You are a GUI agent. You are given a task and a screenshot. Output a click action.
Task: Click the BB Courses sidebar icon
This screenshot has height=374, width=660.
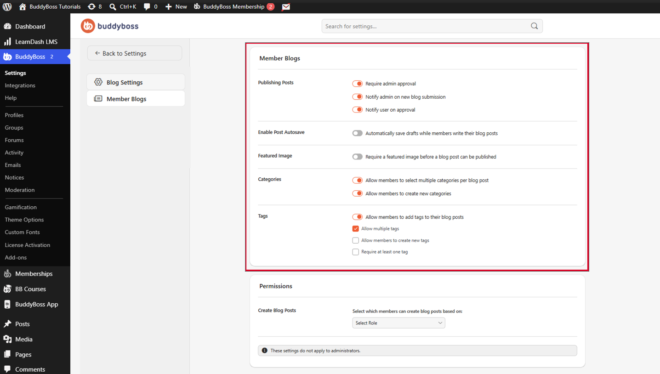click(8, 289)
